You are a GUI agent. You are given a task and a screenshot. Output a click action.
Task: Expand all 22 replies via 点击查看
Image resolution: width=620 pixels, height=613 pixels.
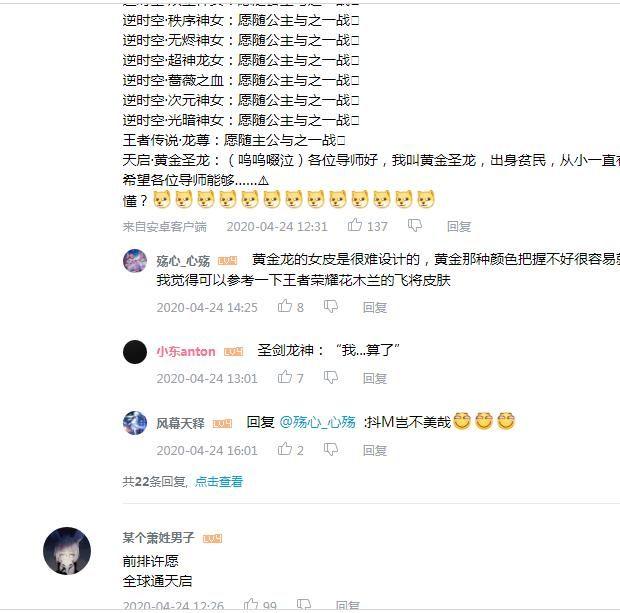[219, 481]
